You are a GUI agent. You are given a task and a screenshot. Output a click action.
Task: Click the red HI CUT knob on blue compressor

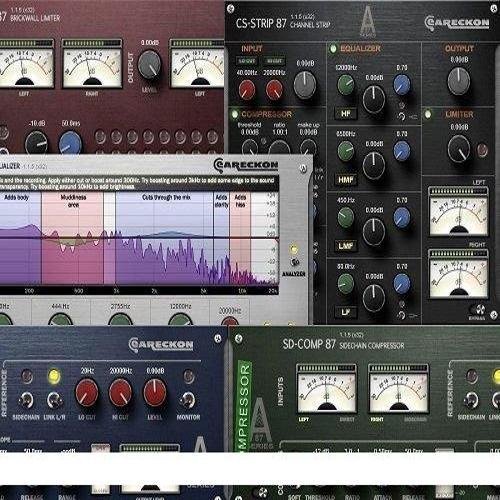(x=120, y=393)
